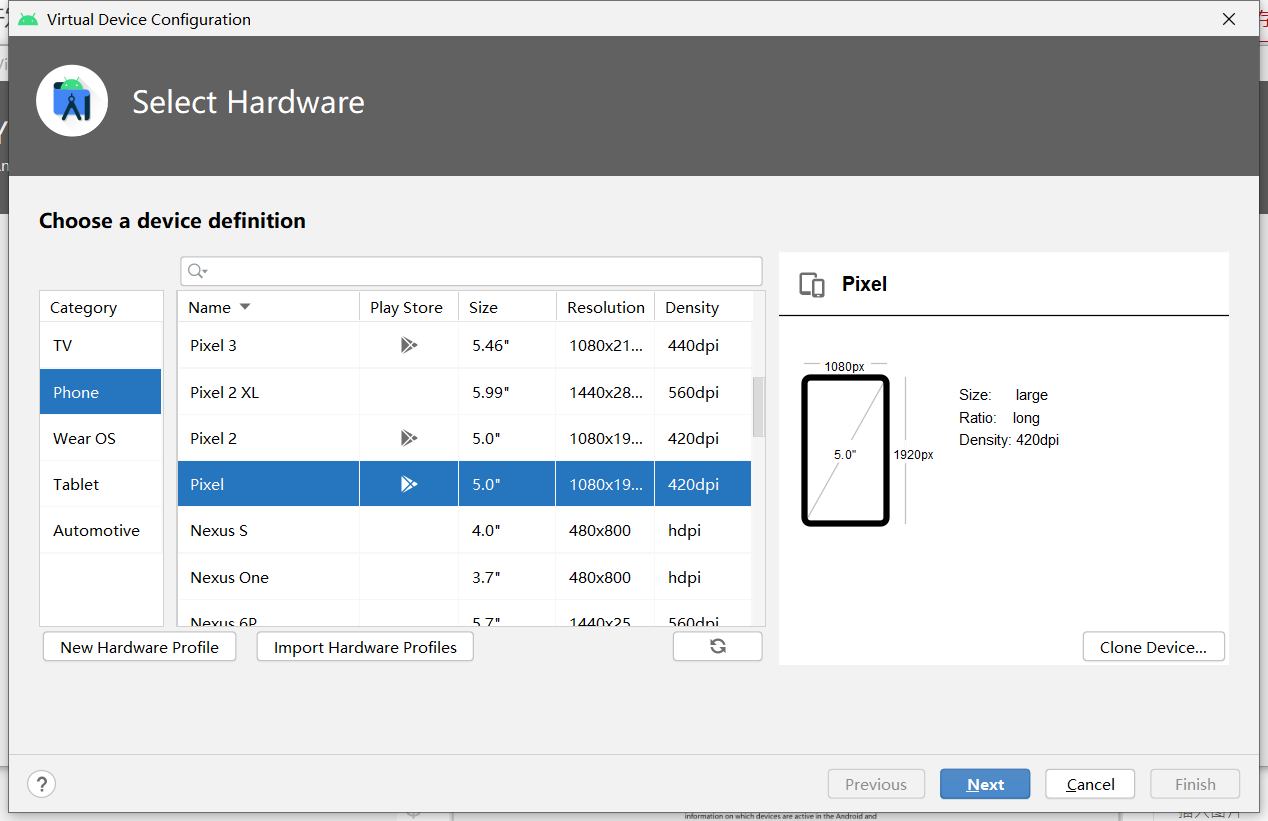1268x821 pixels.
Task: Click the Density: 420dpi text in preview
Action: pos(1009,440)
